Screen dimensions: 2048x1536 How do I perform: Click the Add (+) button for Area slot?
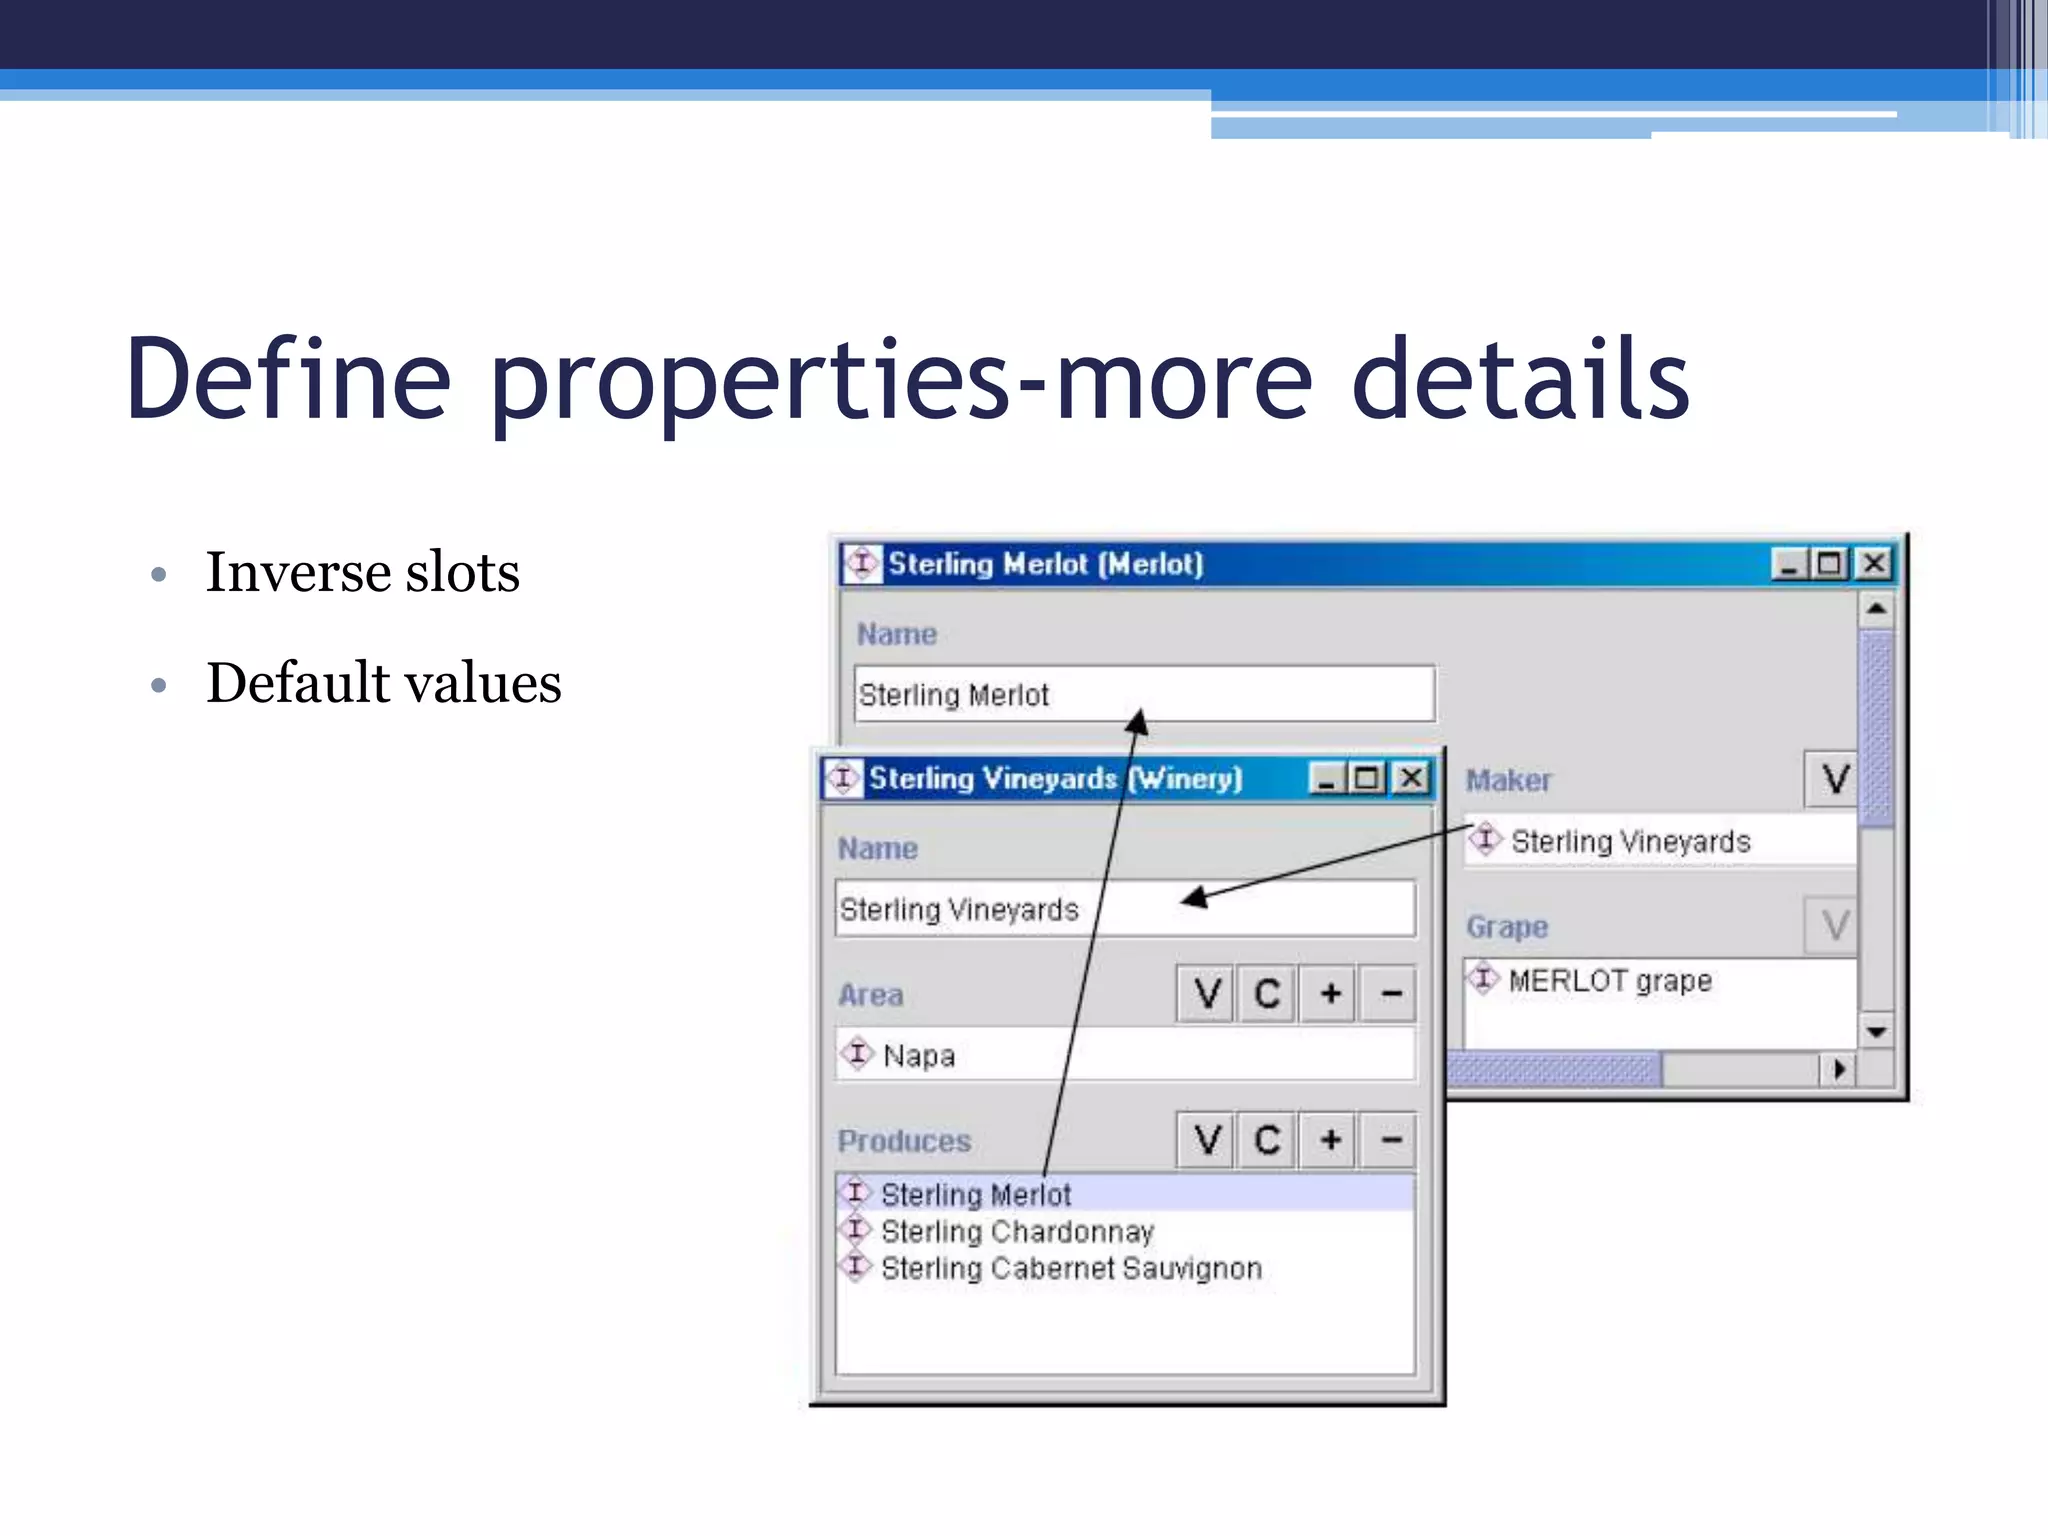coord(1329,994)
